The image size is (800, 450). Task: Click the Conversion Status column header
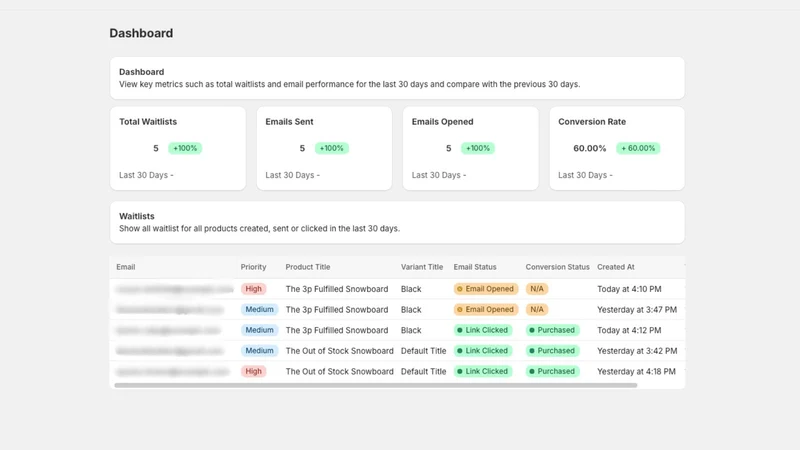click(x=557, y=267)
